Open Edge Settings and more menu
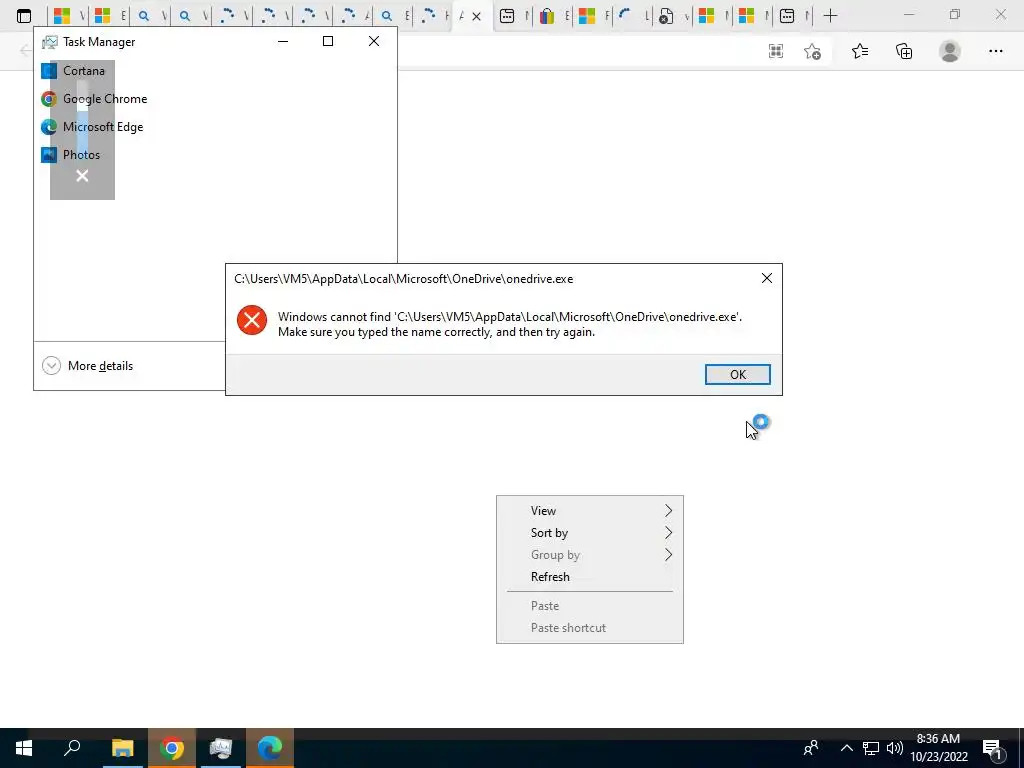The image size is (1024, 768). tap(995, 51)
